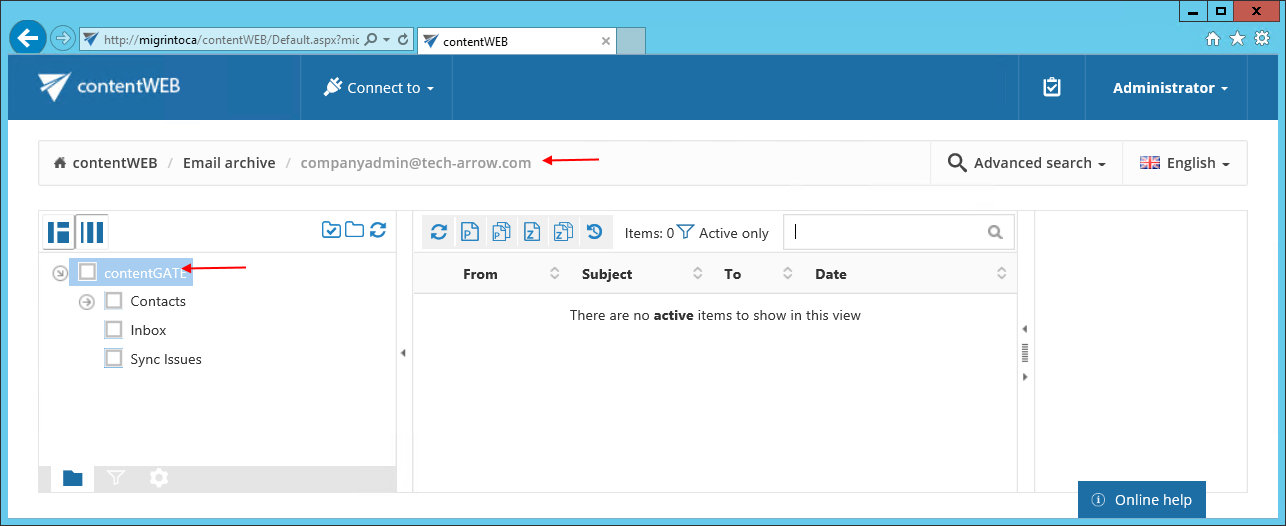This screenshot has width=1286, height=526.
Task: Click the select-all folders check icon
Action: [331, 230]
